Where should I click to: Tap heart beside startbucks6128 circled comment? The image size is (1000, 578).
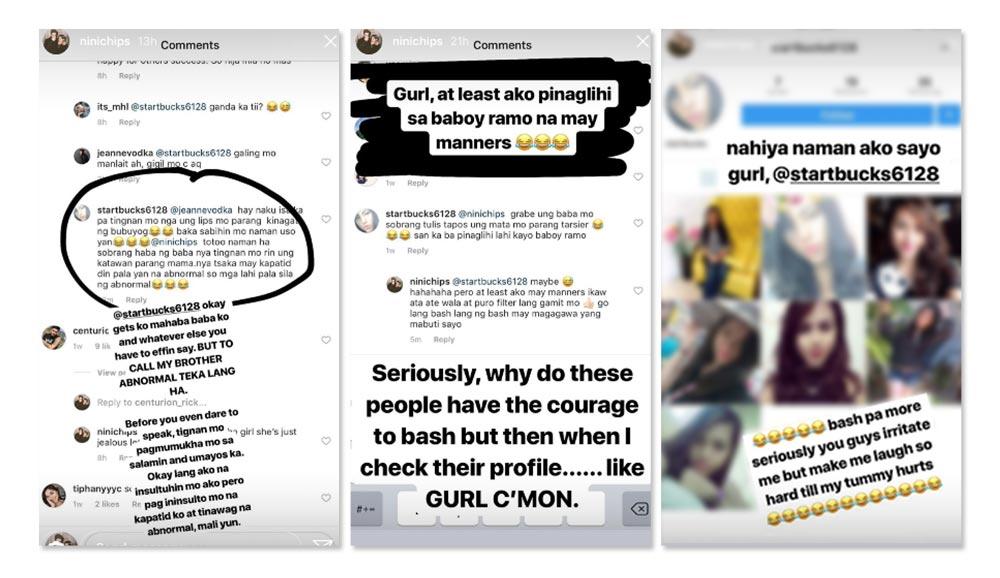[x=326, y=219]
